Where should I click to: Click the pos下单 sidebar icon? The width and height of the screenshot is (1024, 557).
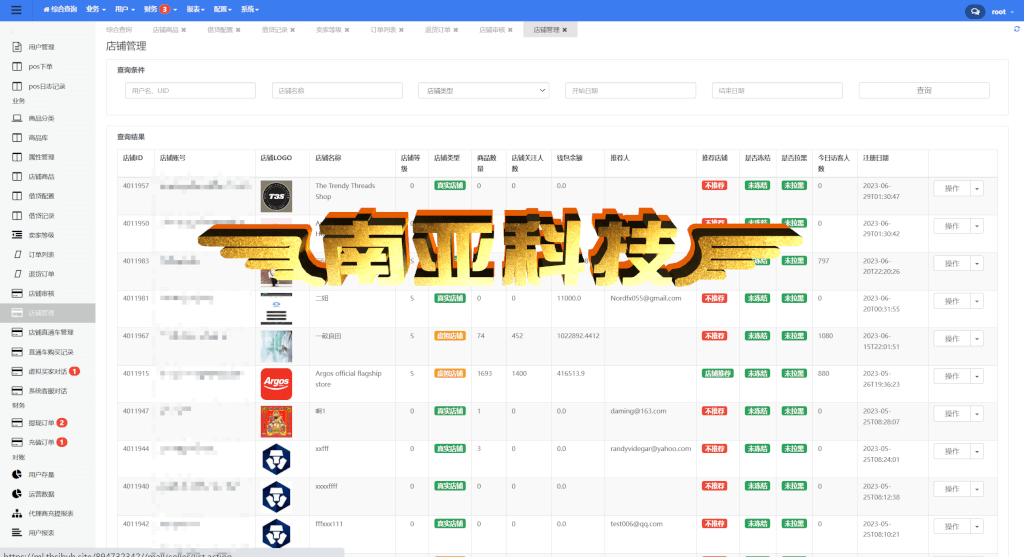click(17, 67)
